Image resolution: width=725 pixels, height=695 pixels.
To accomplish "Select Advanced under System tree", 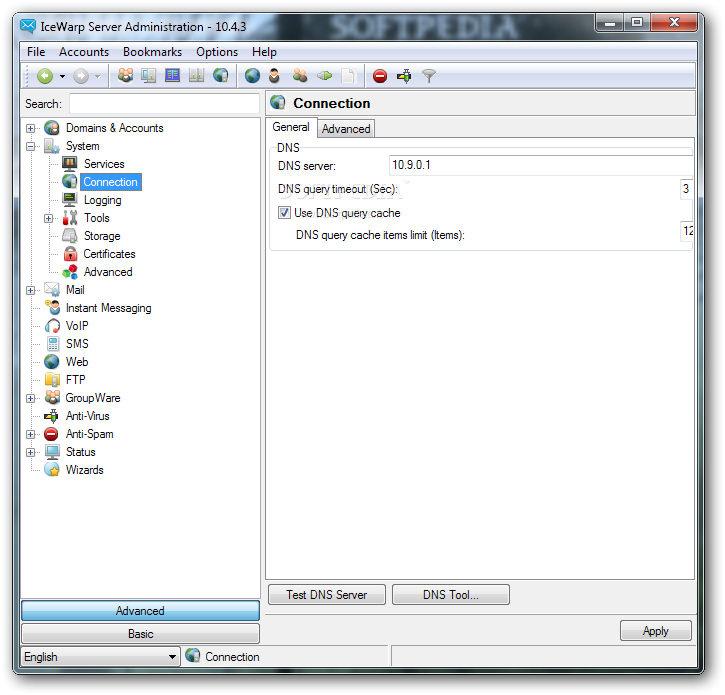I will coord(108,272).
